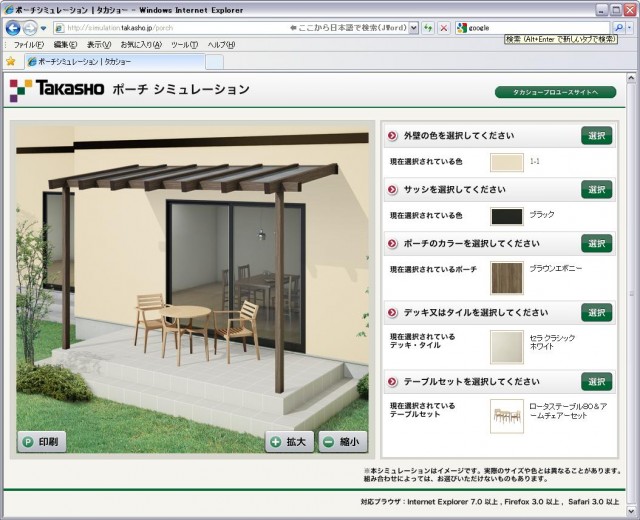Screen dimensions: 640x520
Task: Click 選択 button for 外壁の色
Action: [596, 135]
